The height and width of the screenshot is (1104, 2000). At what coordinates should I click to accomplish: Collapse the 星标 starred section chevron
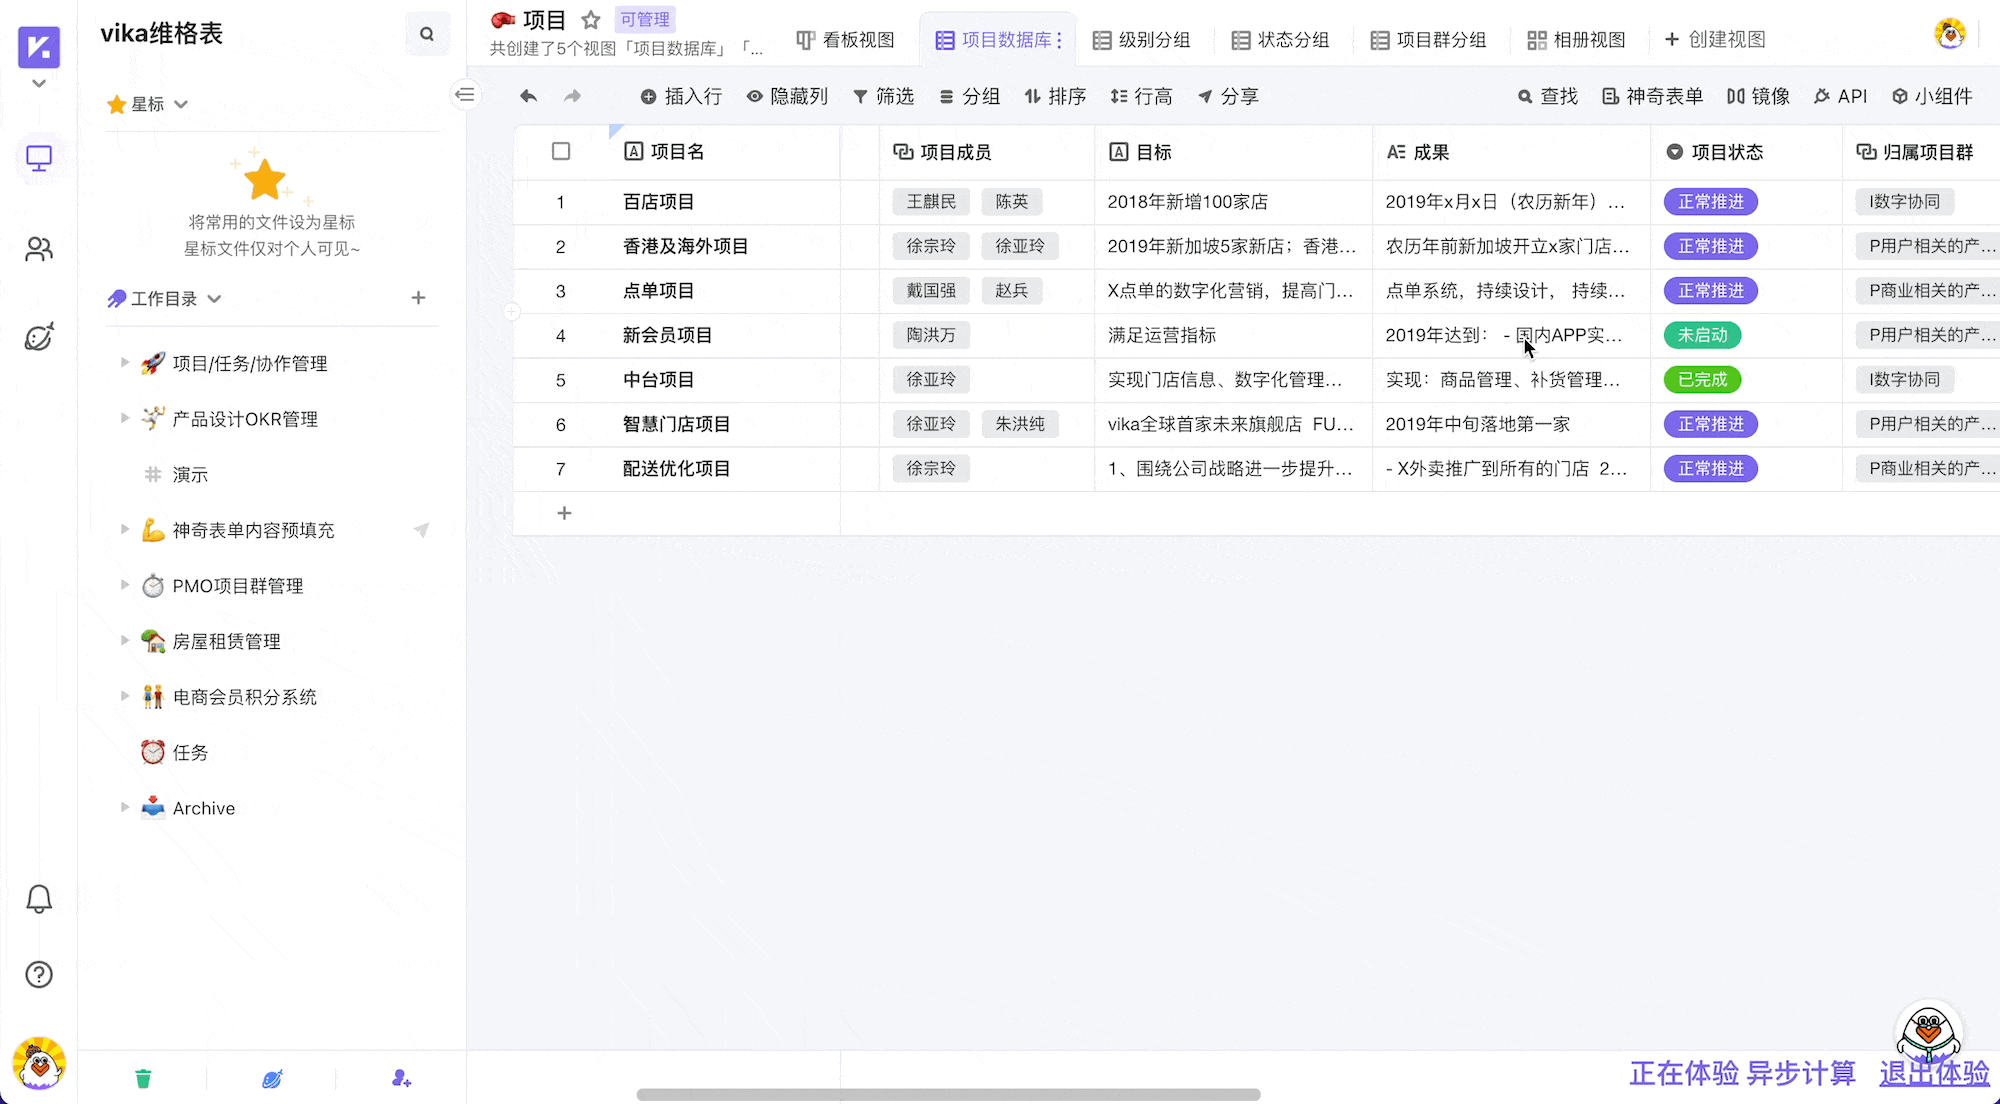[181, 103]
